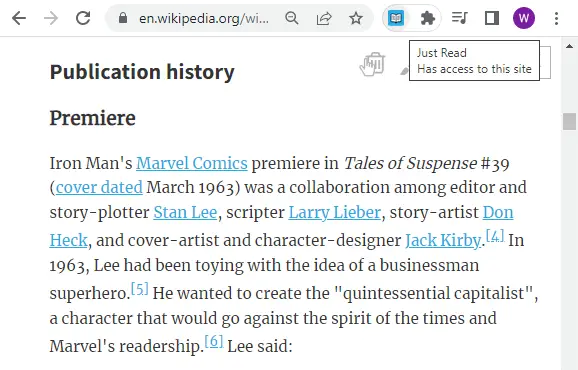
Task: Jump to citation reference 5
Action: (x=140, y=289)
